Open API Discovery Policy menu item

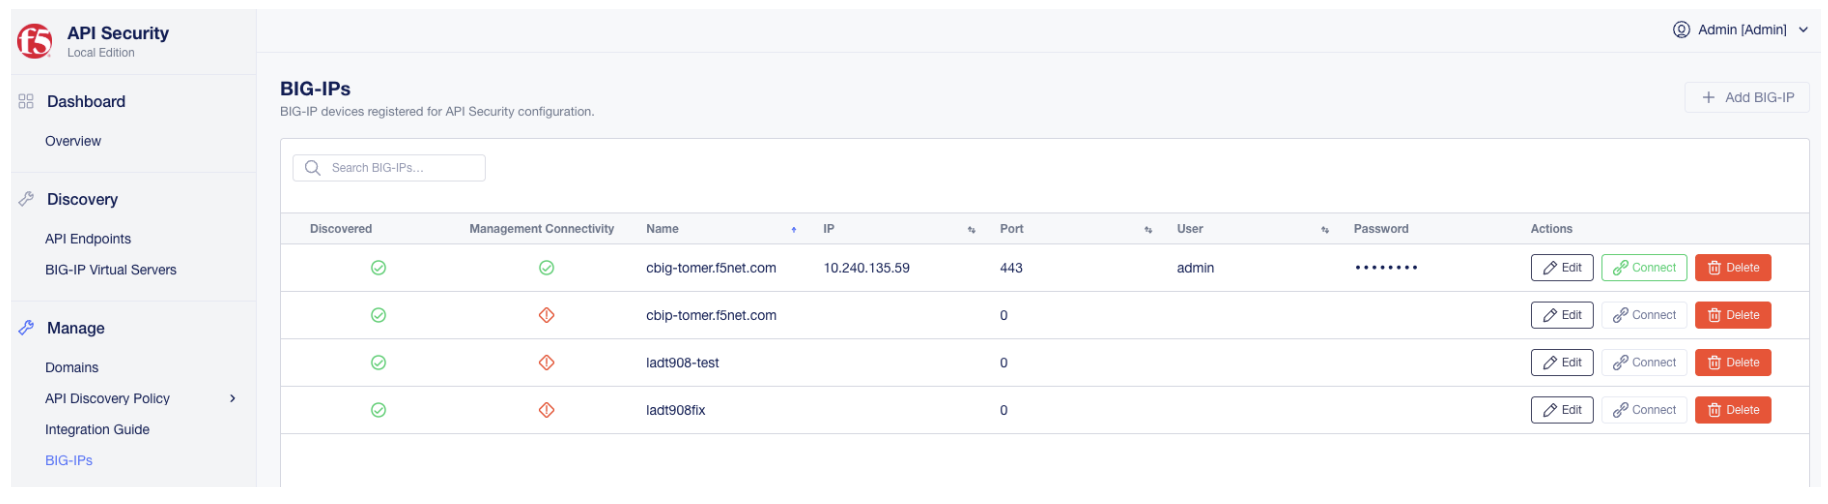coord(107,398)
